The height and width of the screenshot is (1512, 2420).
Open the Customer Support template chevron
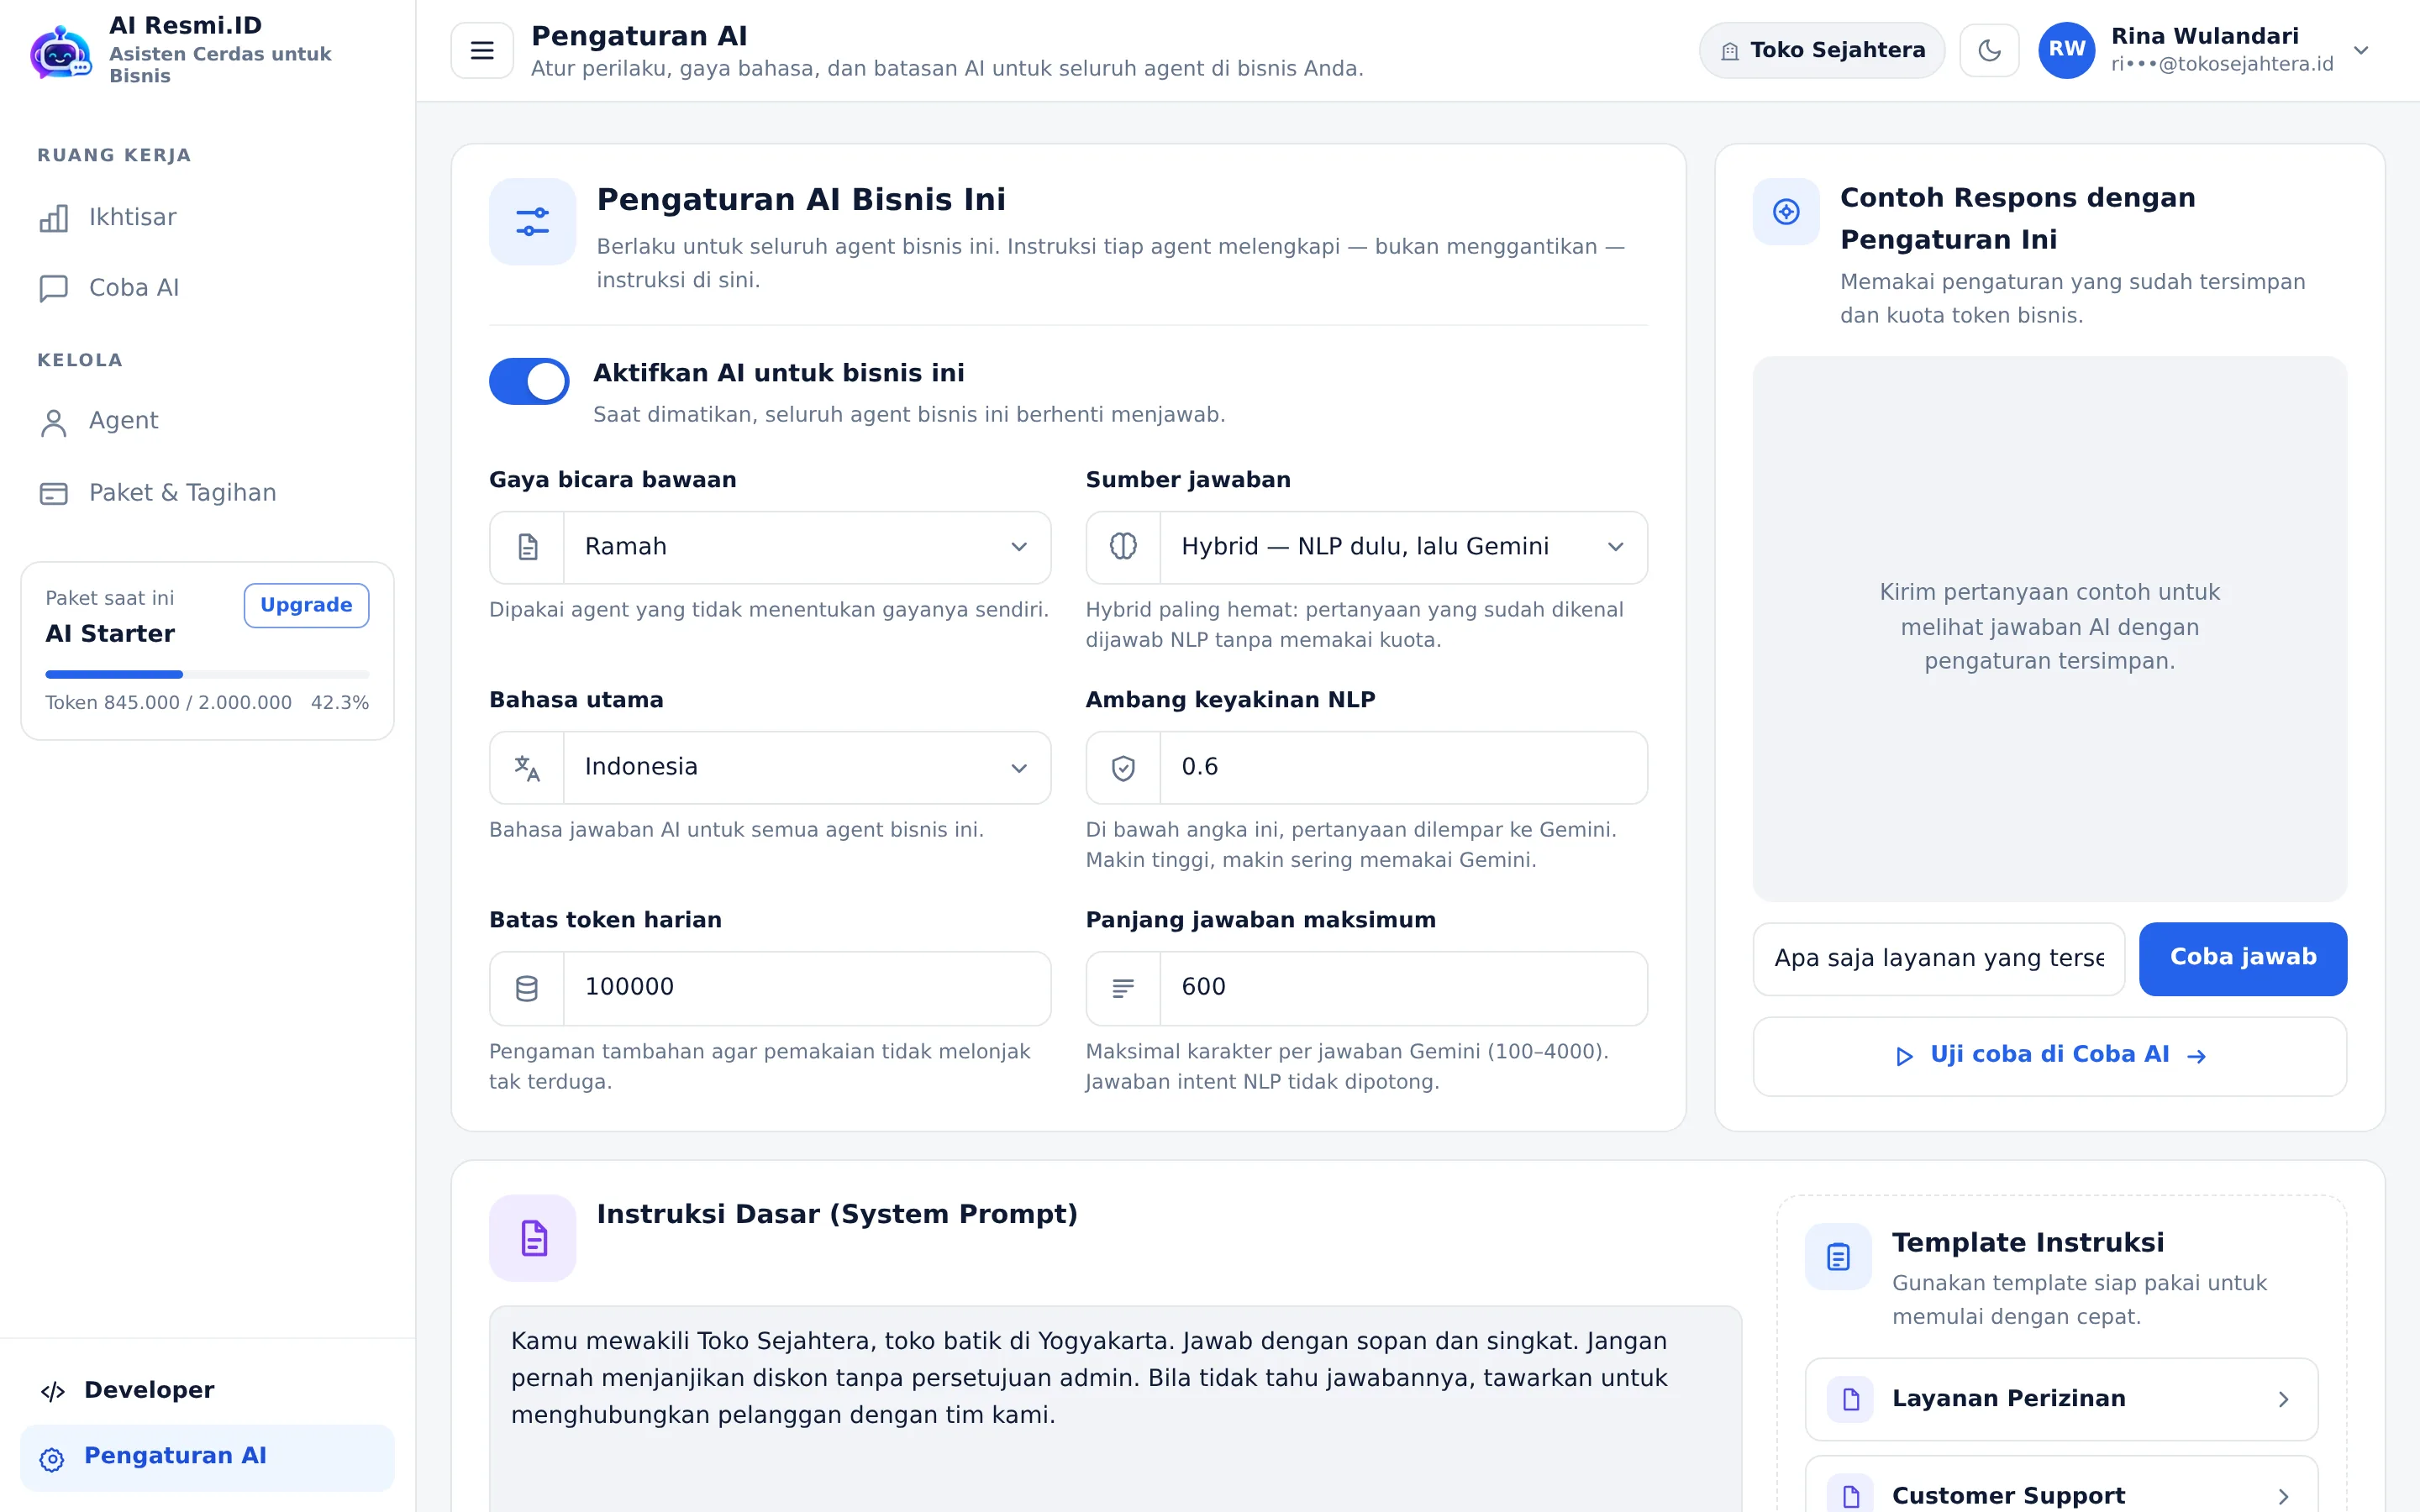(x=2282, y=1496)
